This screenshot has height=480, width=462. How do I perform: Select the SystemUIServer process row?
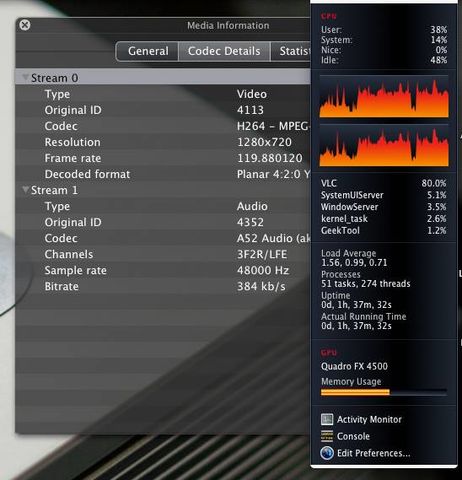point(383,195)
